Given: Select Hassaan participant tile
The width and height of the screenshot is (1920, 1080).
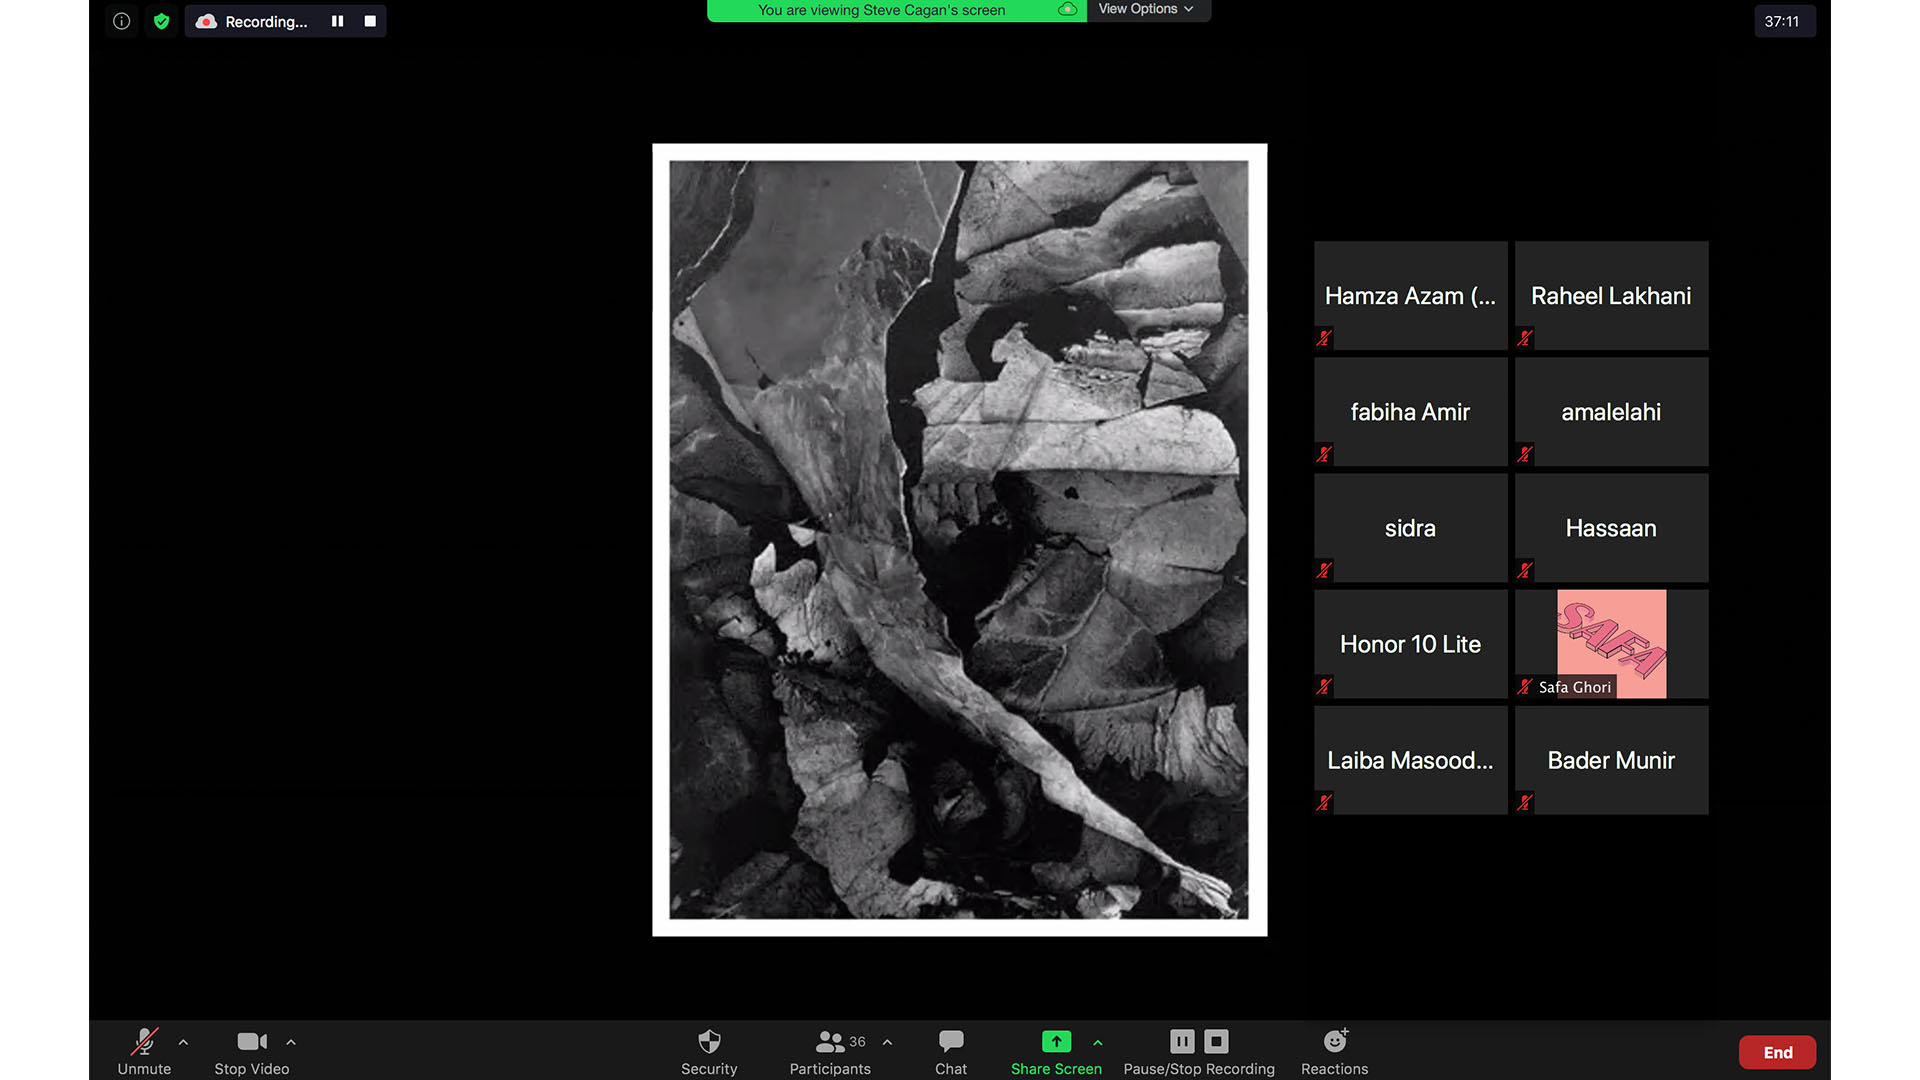Looking at the screenshot, I should coord(1611,527).
